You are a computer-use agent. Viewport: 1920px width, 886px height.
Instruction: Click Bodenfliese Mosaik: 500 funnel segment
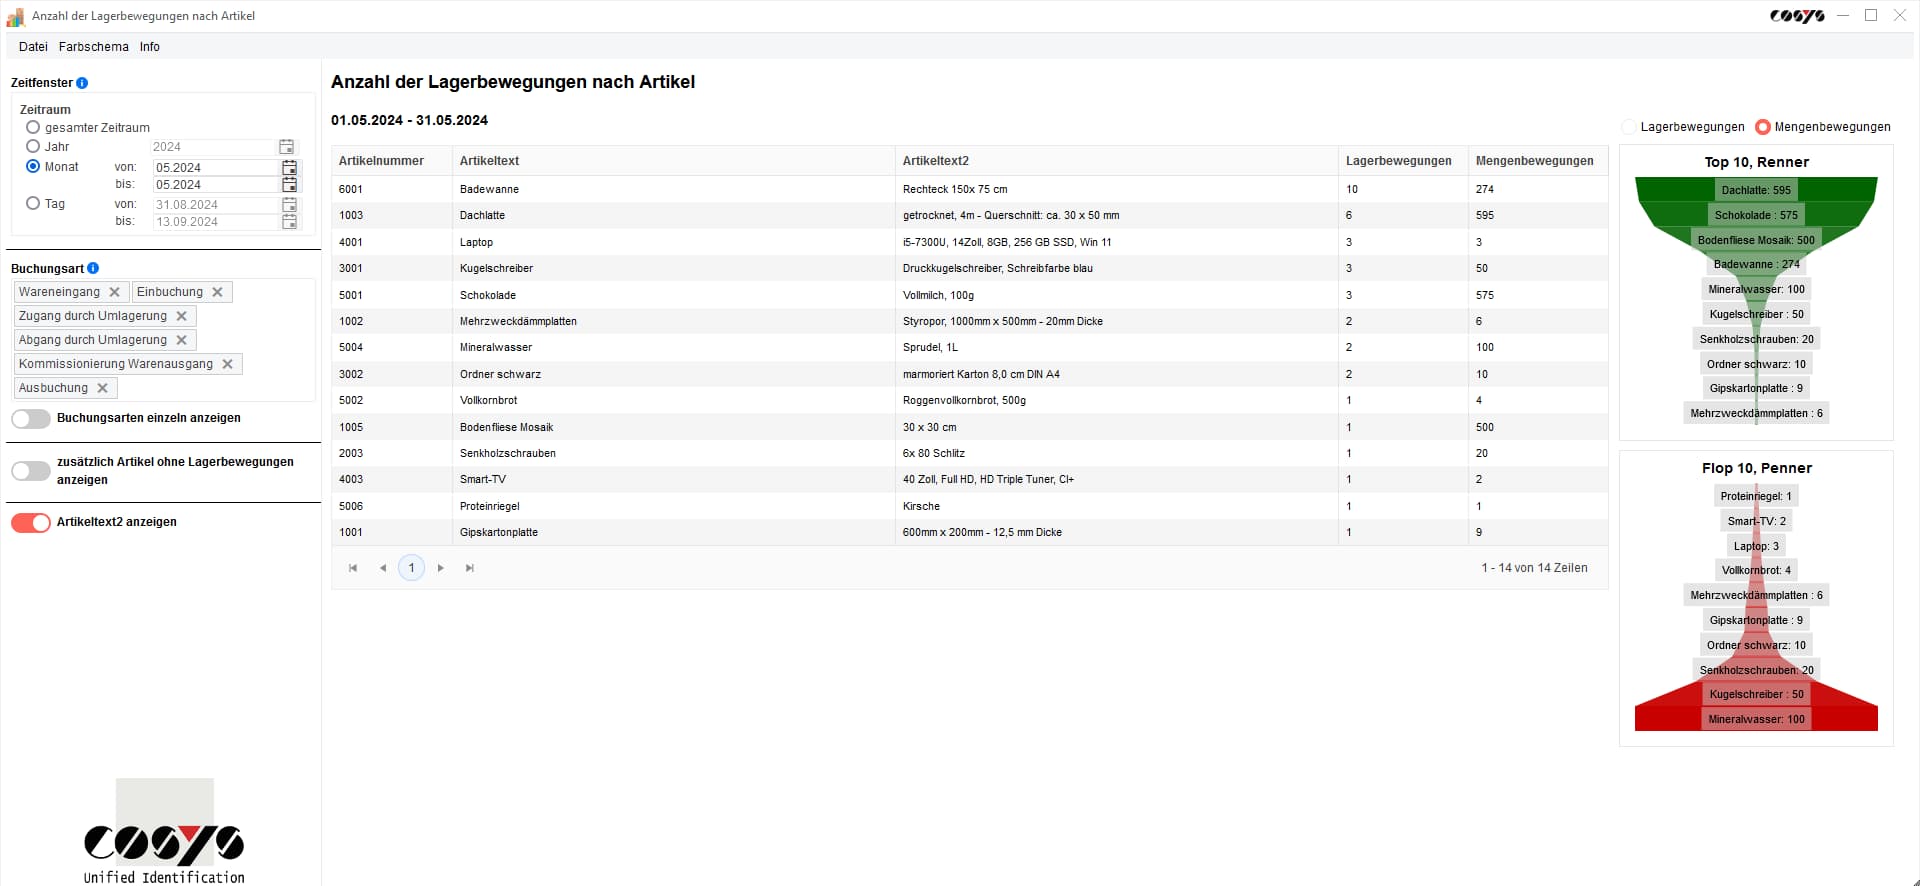pyautogui.click(x=1756, y=240)
